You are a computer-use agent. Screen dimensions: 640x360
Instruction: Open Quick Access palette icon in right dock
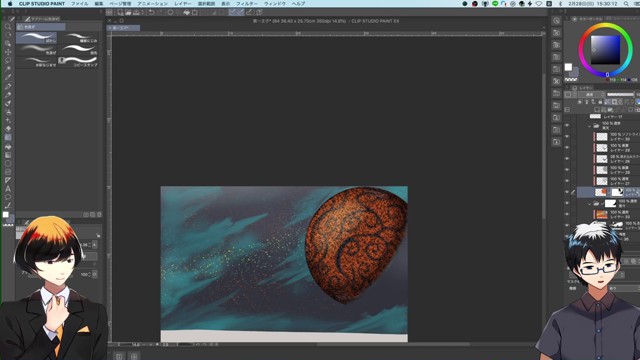pos(556,20)
